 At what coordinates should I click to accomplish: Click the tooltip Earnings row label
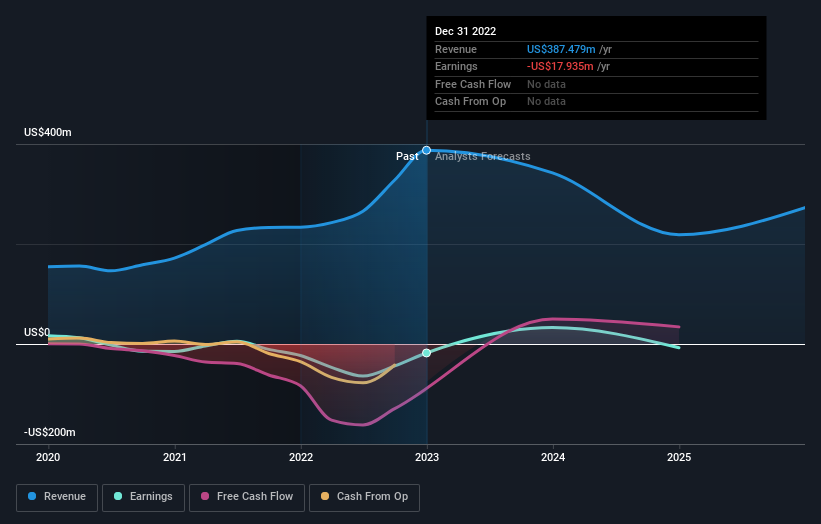click(x=456, y=66)
